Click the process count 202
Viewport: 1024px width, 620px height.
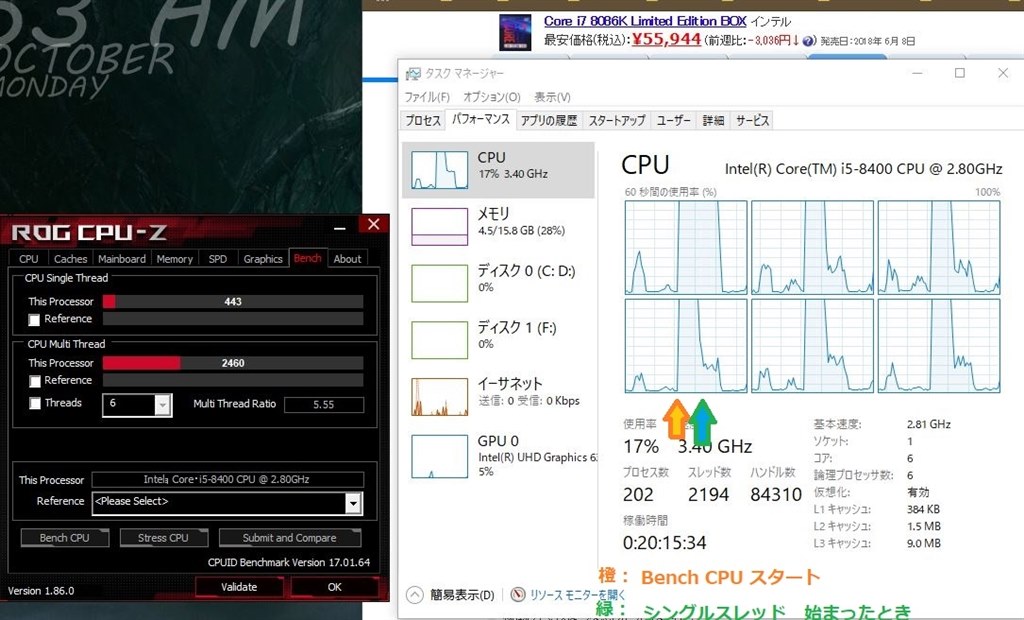pos(638,495)
